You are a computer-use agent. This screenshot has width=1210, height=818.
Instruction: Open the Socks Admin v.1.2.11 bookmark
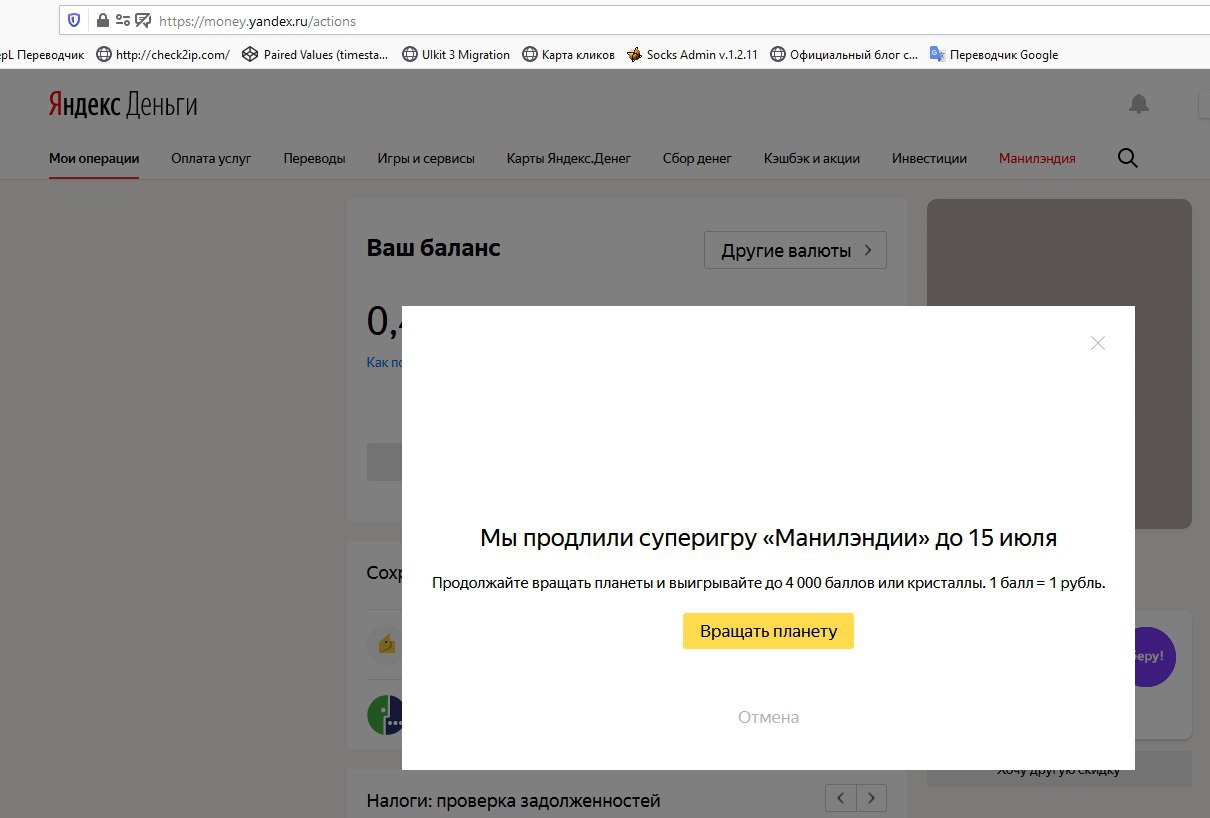692,55
